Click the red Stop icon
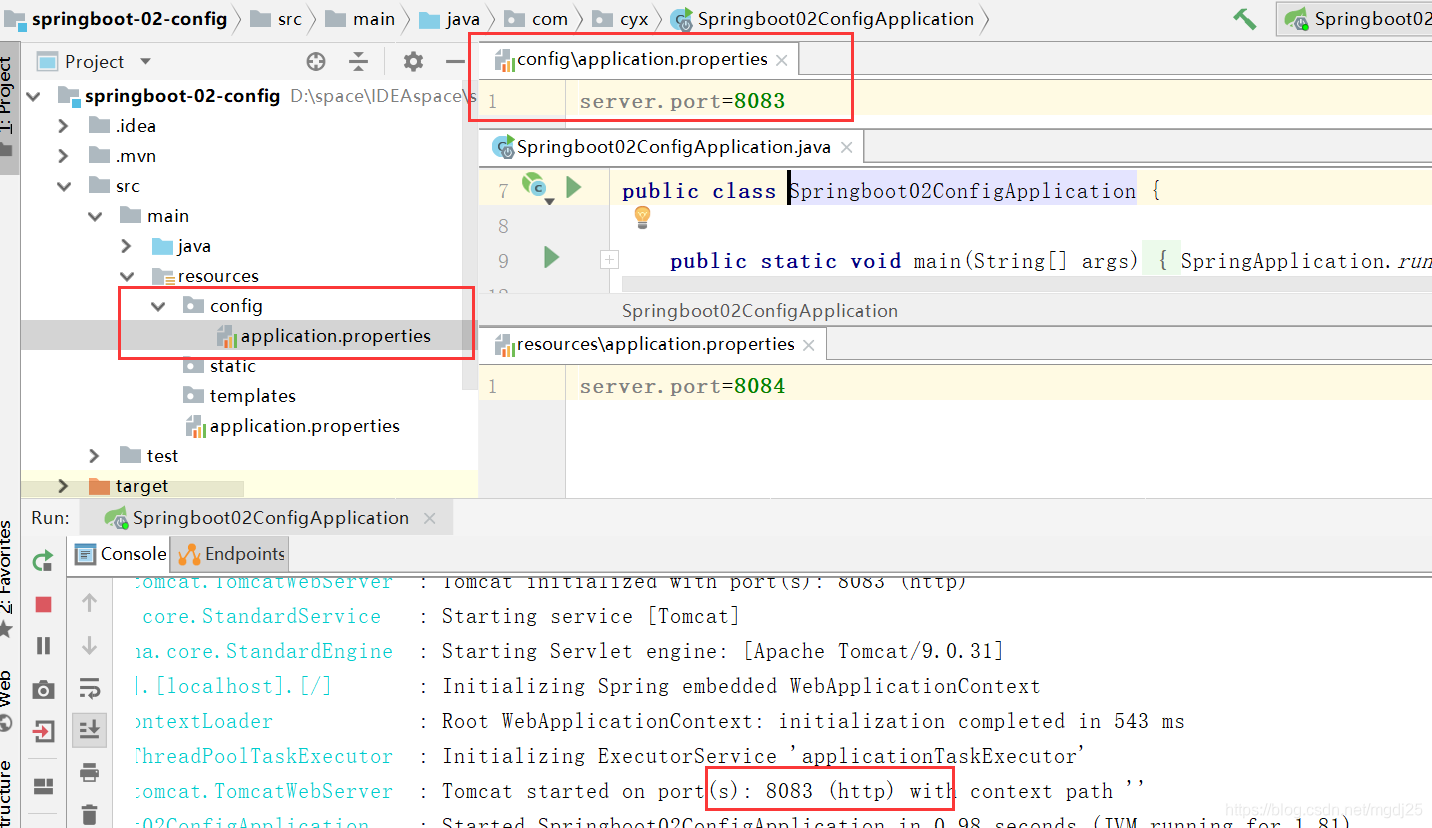 point(43,604)
